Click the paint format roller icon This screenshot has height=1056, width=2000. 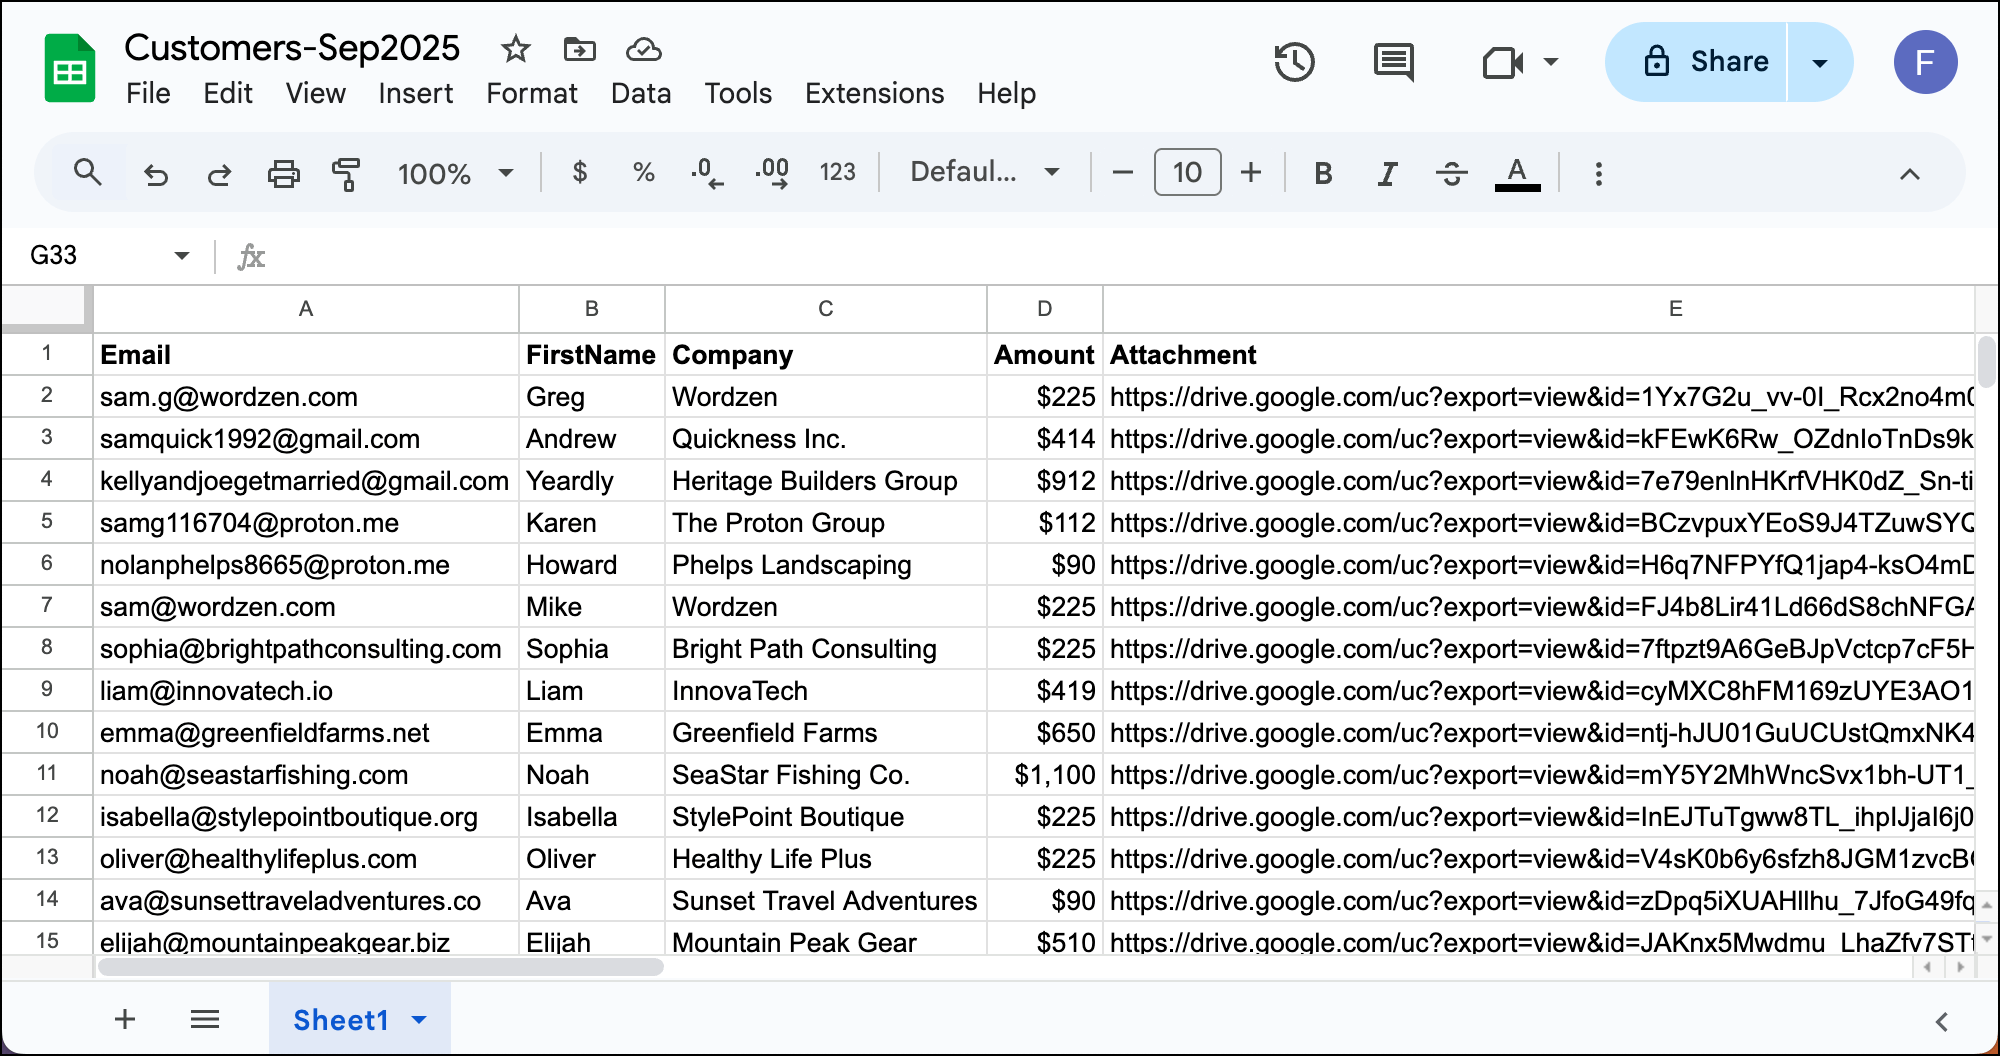tap(346, 174)
